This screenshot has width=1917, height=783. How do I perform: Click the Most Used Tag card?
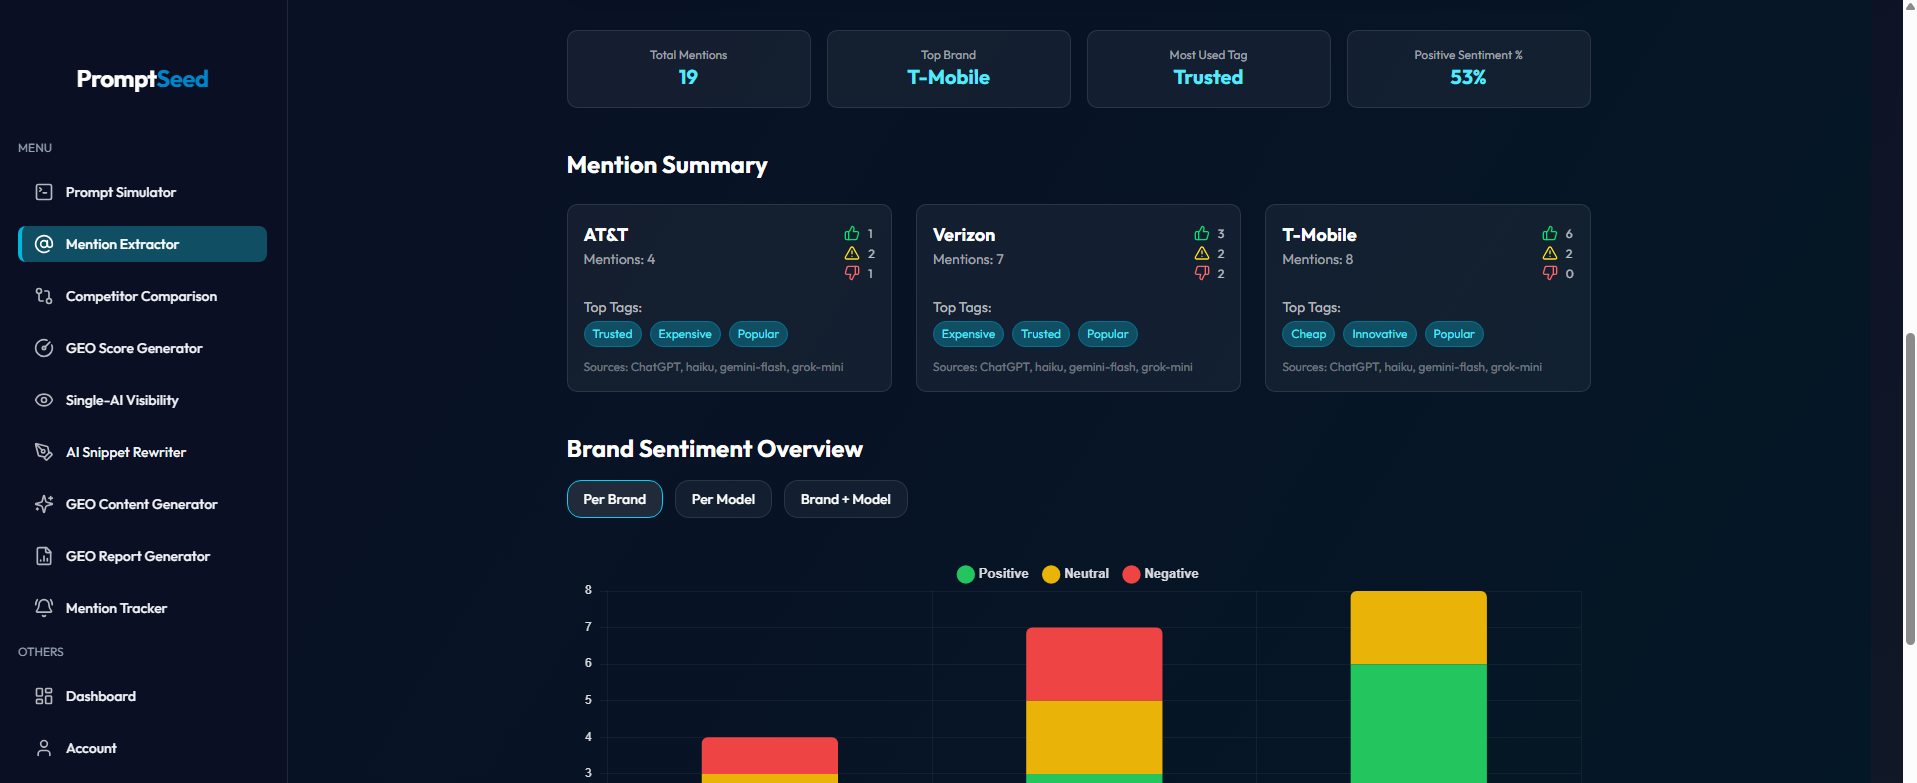coord(1208,69)
